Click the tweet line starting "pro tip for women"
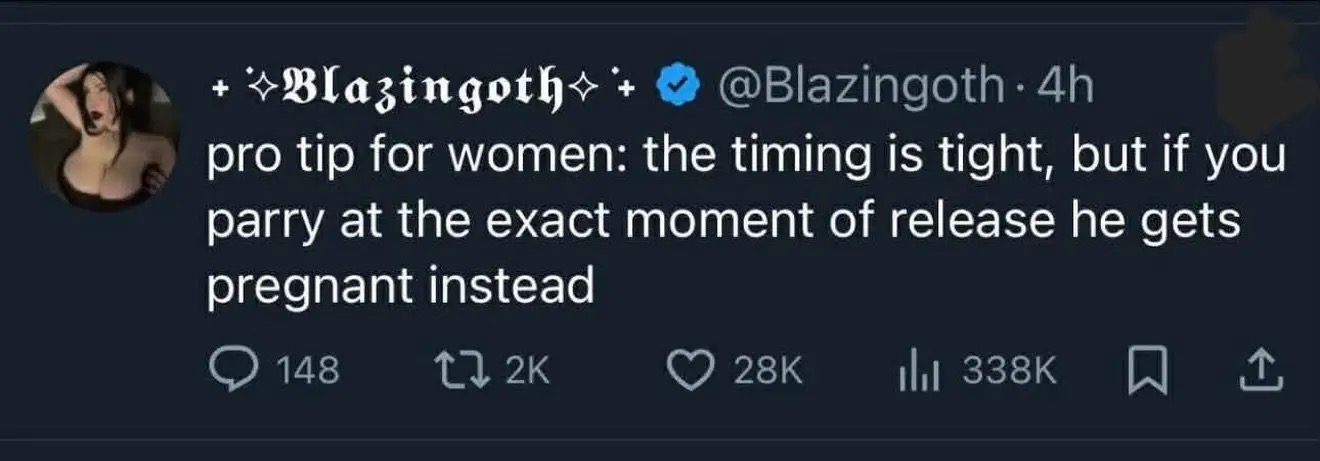Viewport: 1320px width, 461px height. tap(745, 158)
